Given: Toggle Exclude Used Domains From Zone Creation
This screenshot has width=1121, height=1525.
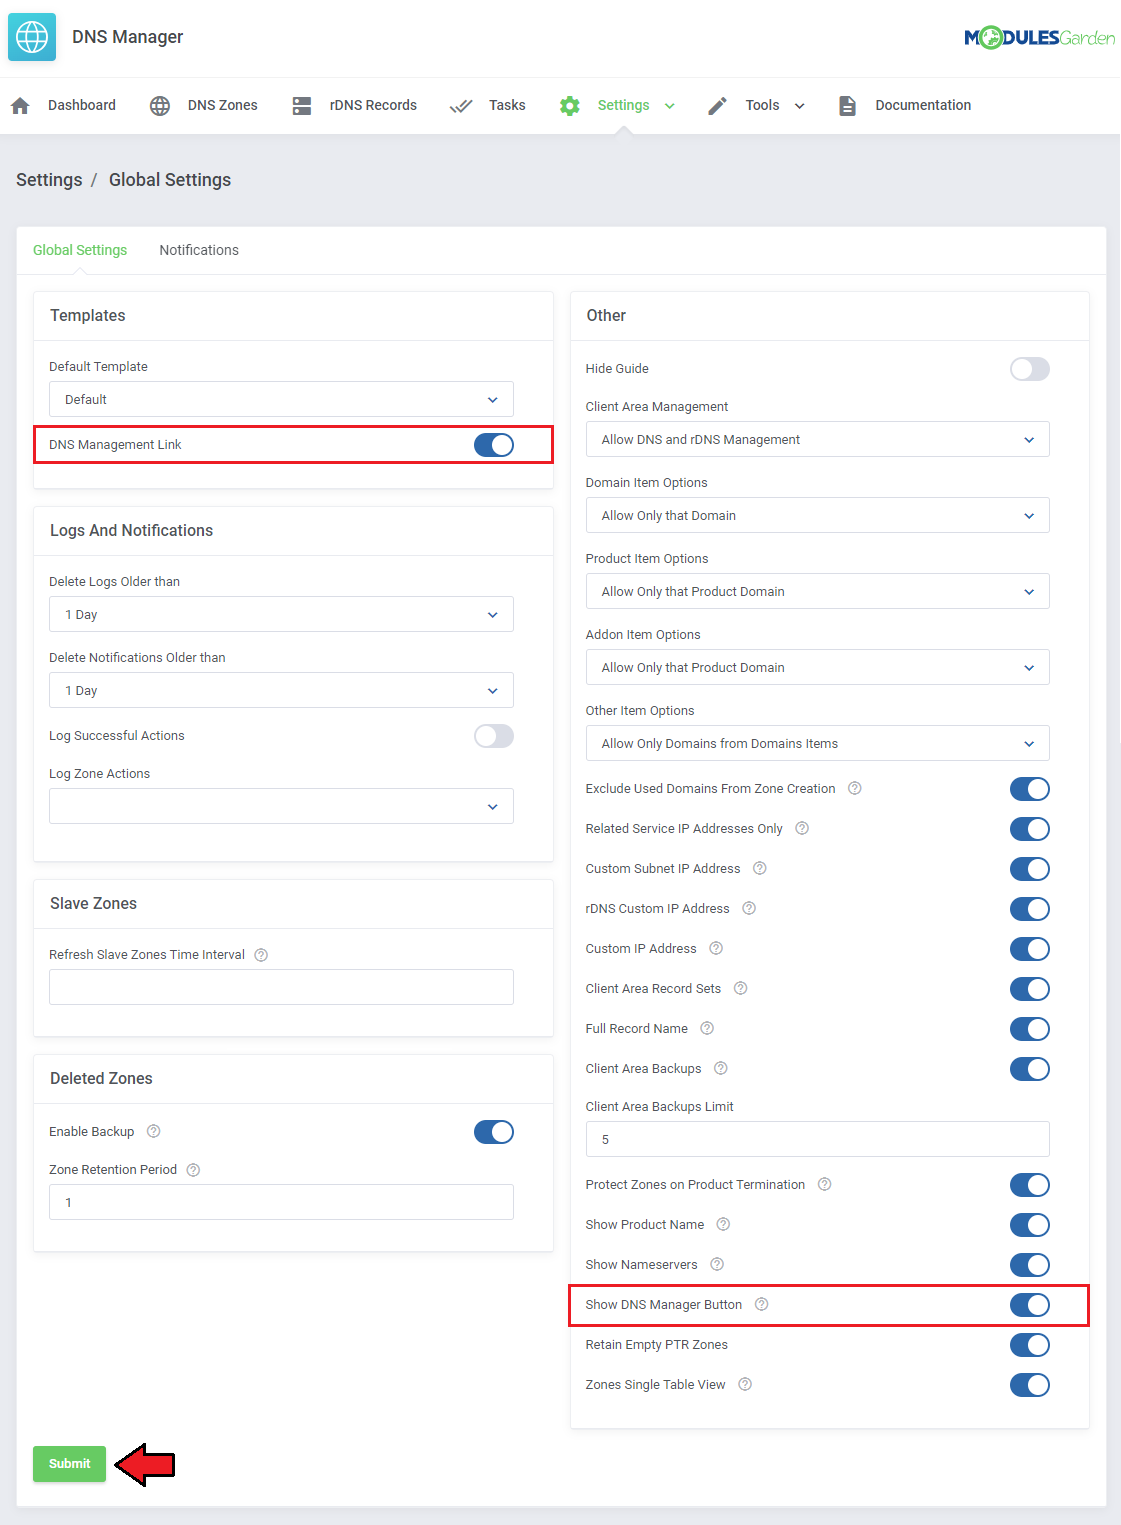Looking at the screenshot, I should tap(1030, 789).
